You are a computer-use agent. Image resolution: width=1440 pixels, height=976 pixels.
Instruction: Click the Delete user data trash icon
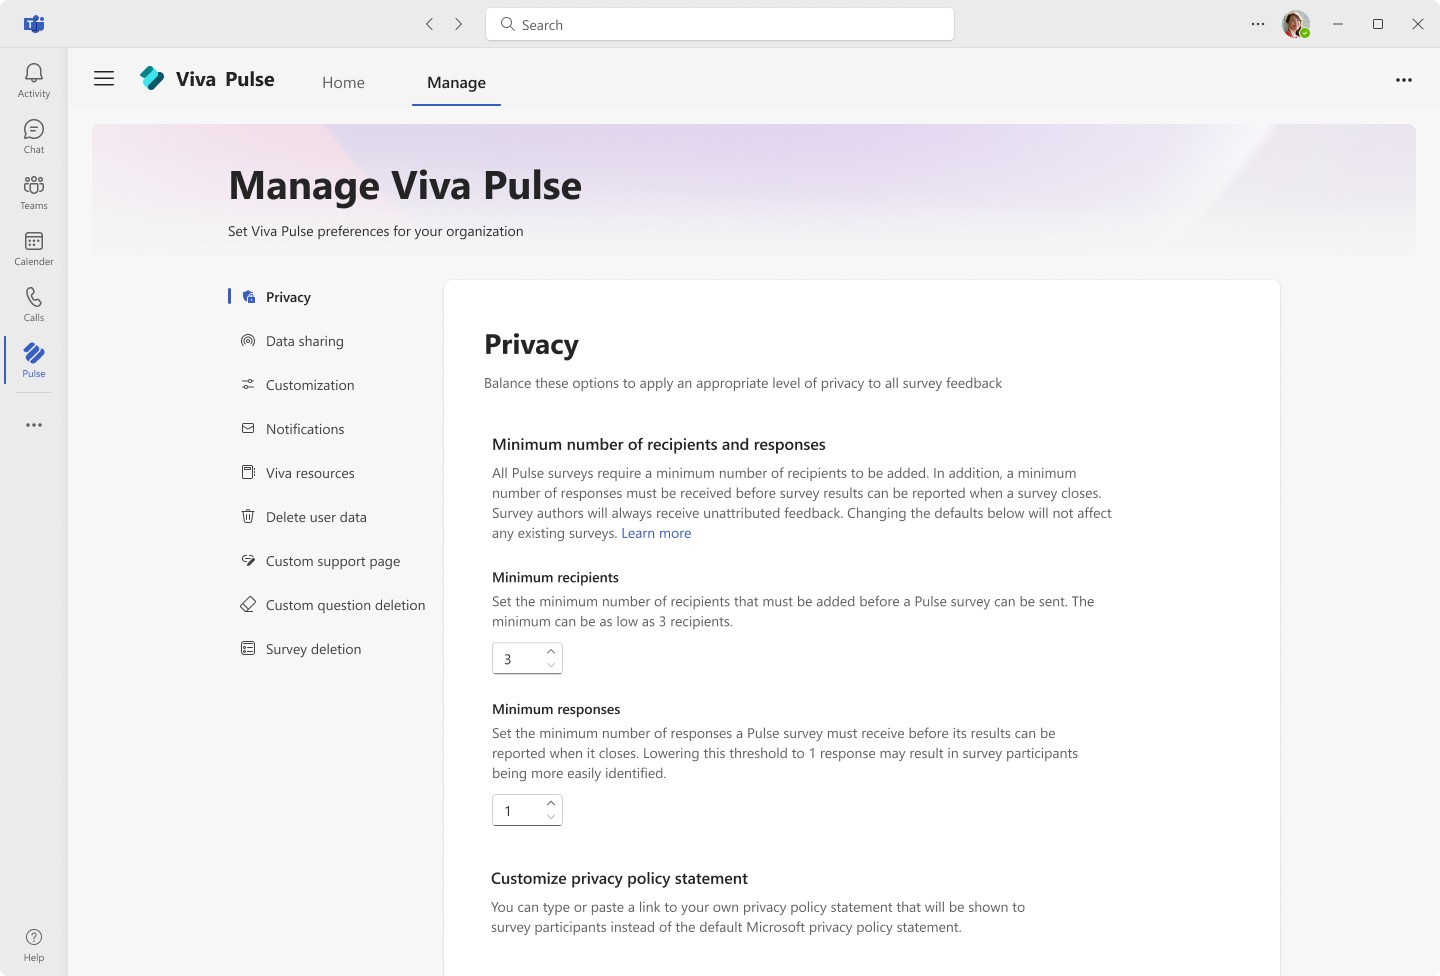(248, 517)
